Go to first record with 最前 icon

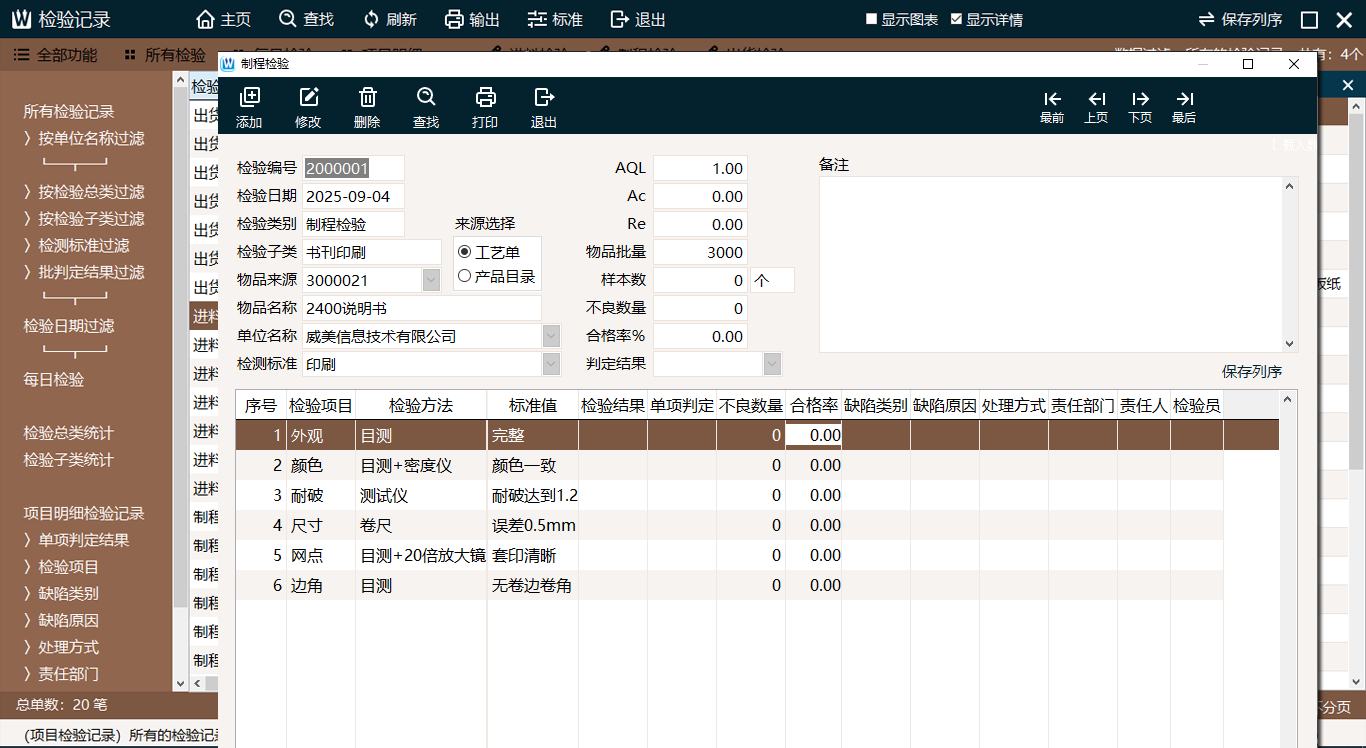(1052, 99)
